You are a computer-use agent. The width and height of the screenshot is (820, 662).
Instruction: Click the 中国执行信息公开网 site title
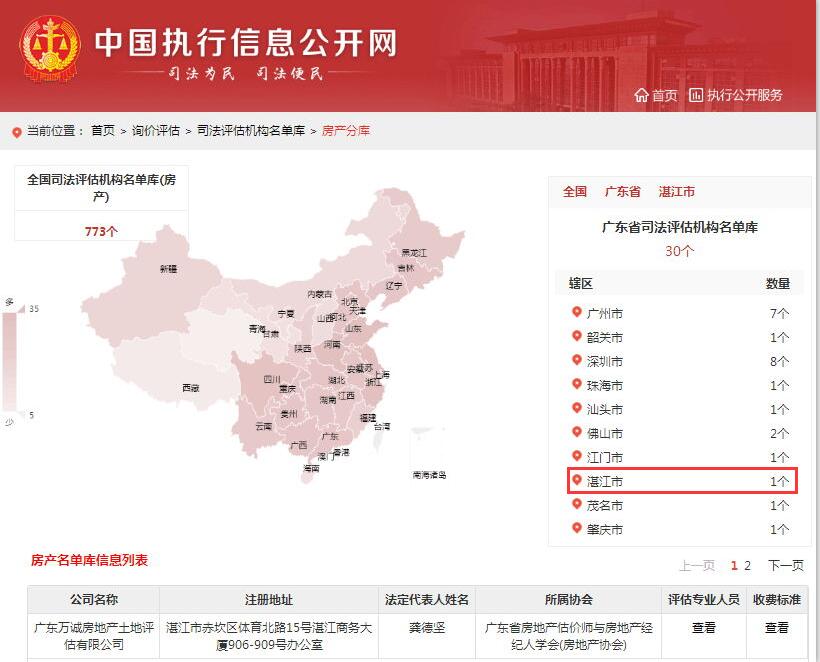tap(246, 43)
